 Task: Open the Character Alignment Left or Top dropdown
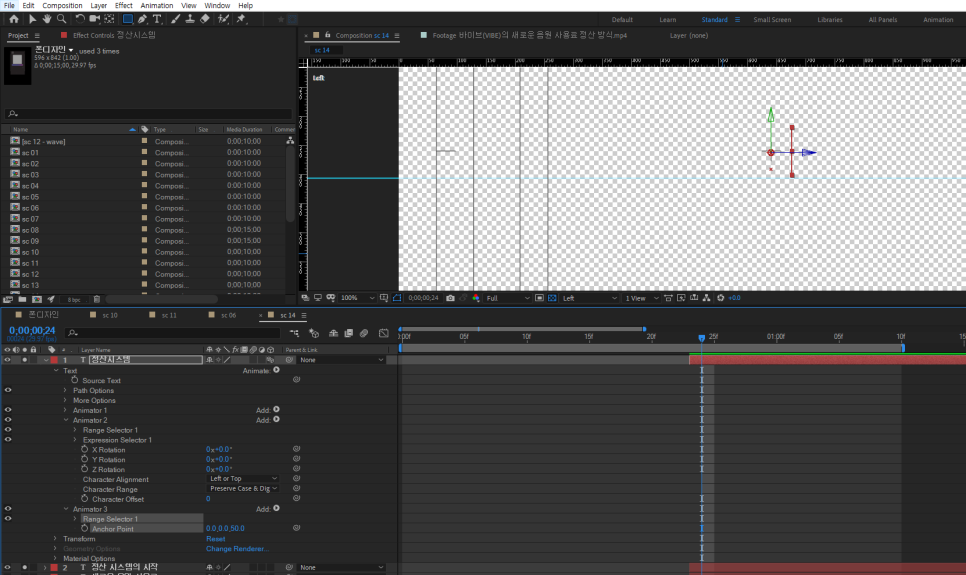tap(243, 479)
